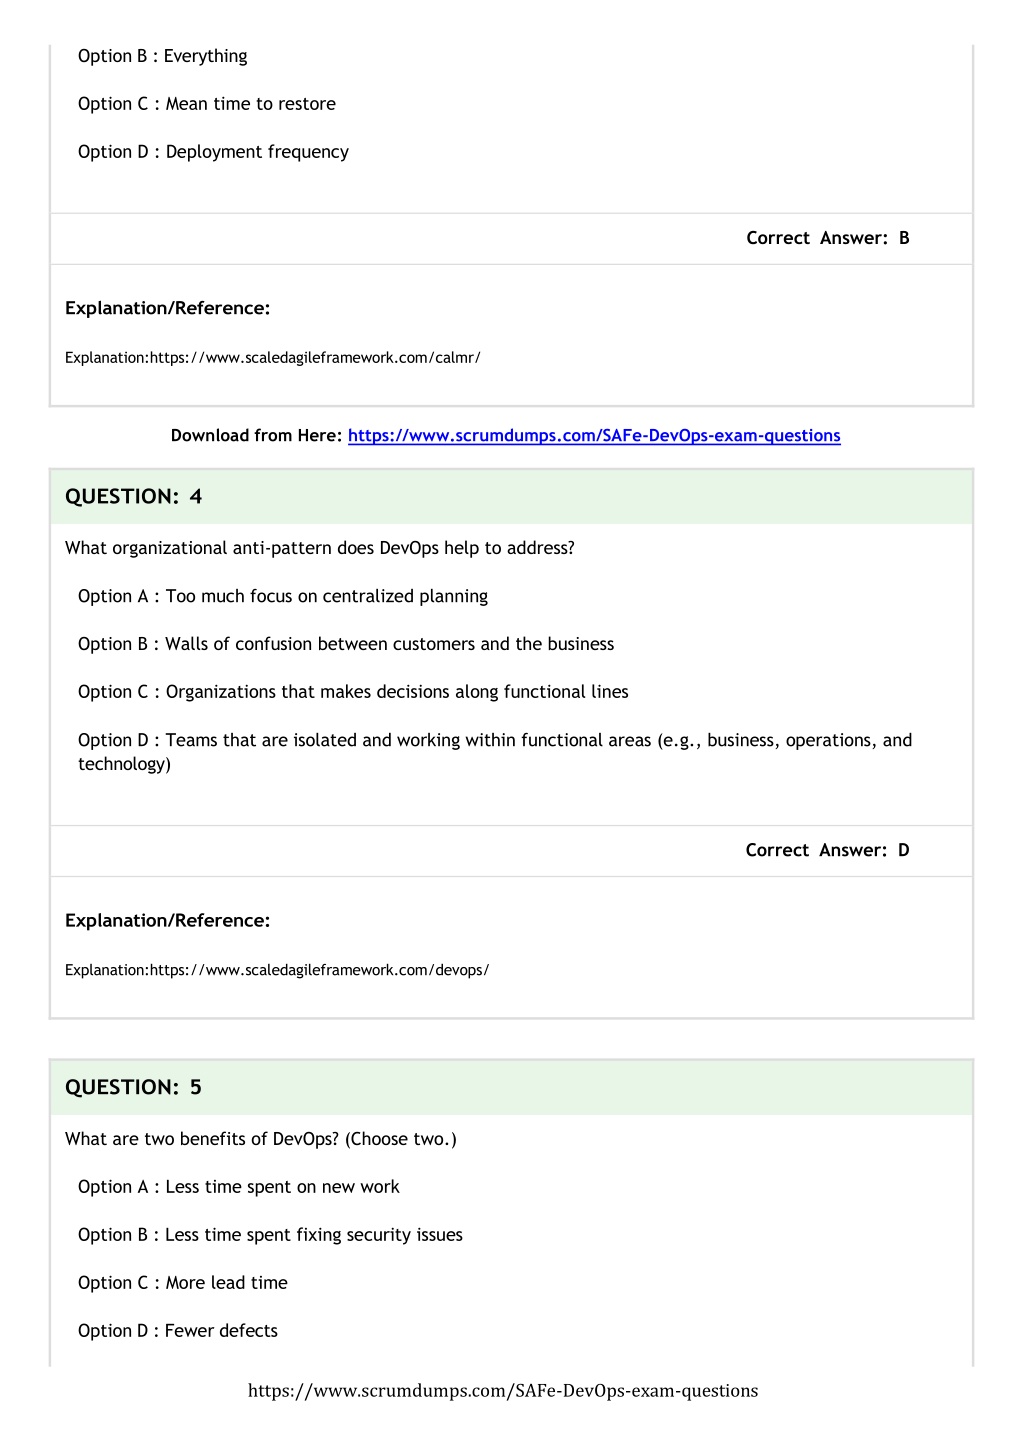Click the calmr explanation URL text
The image size is (1024, 1447).
point(315,358)
